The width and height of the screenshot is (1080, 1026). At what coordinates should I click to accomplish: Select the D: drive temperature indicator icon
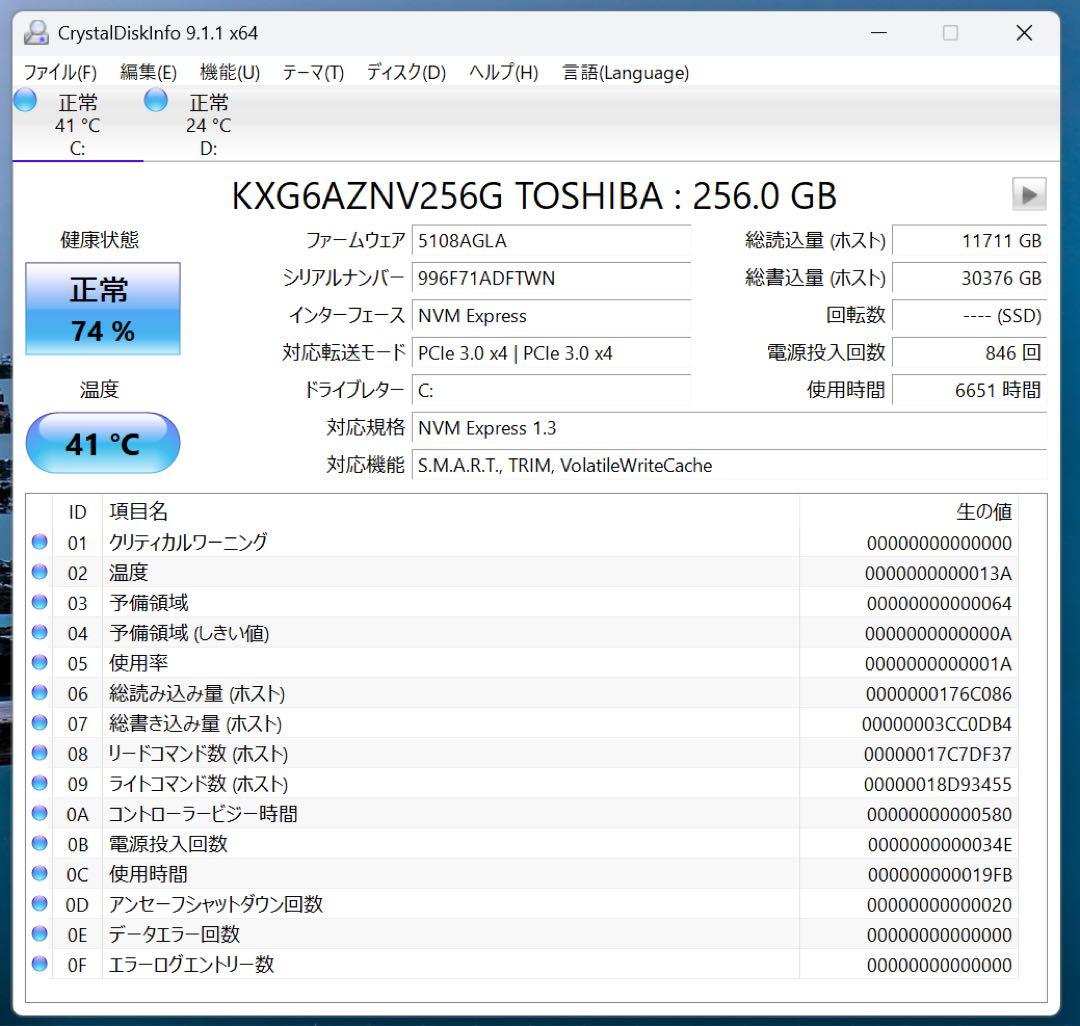(x=156, y=99)
